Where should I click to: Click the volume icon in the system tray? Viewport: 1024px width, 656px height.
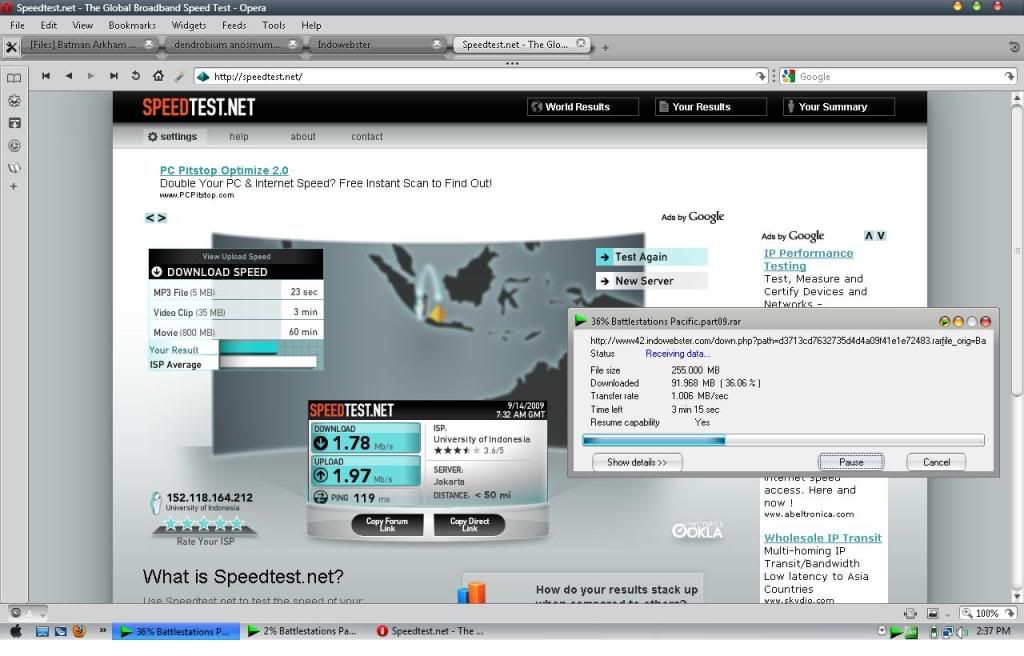point(962,632)
